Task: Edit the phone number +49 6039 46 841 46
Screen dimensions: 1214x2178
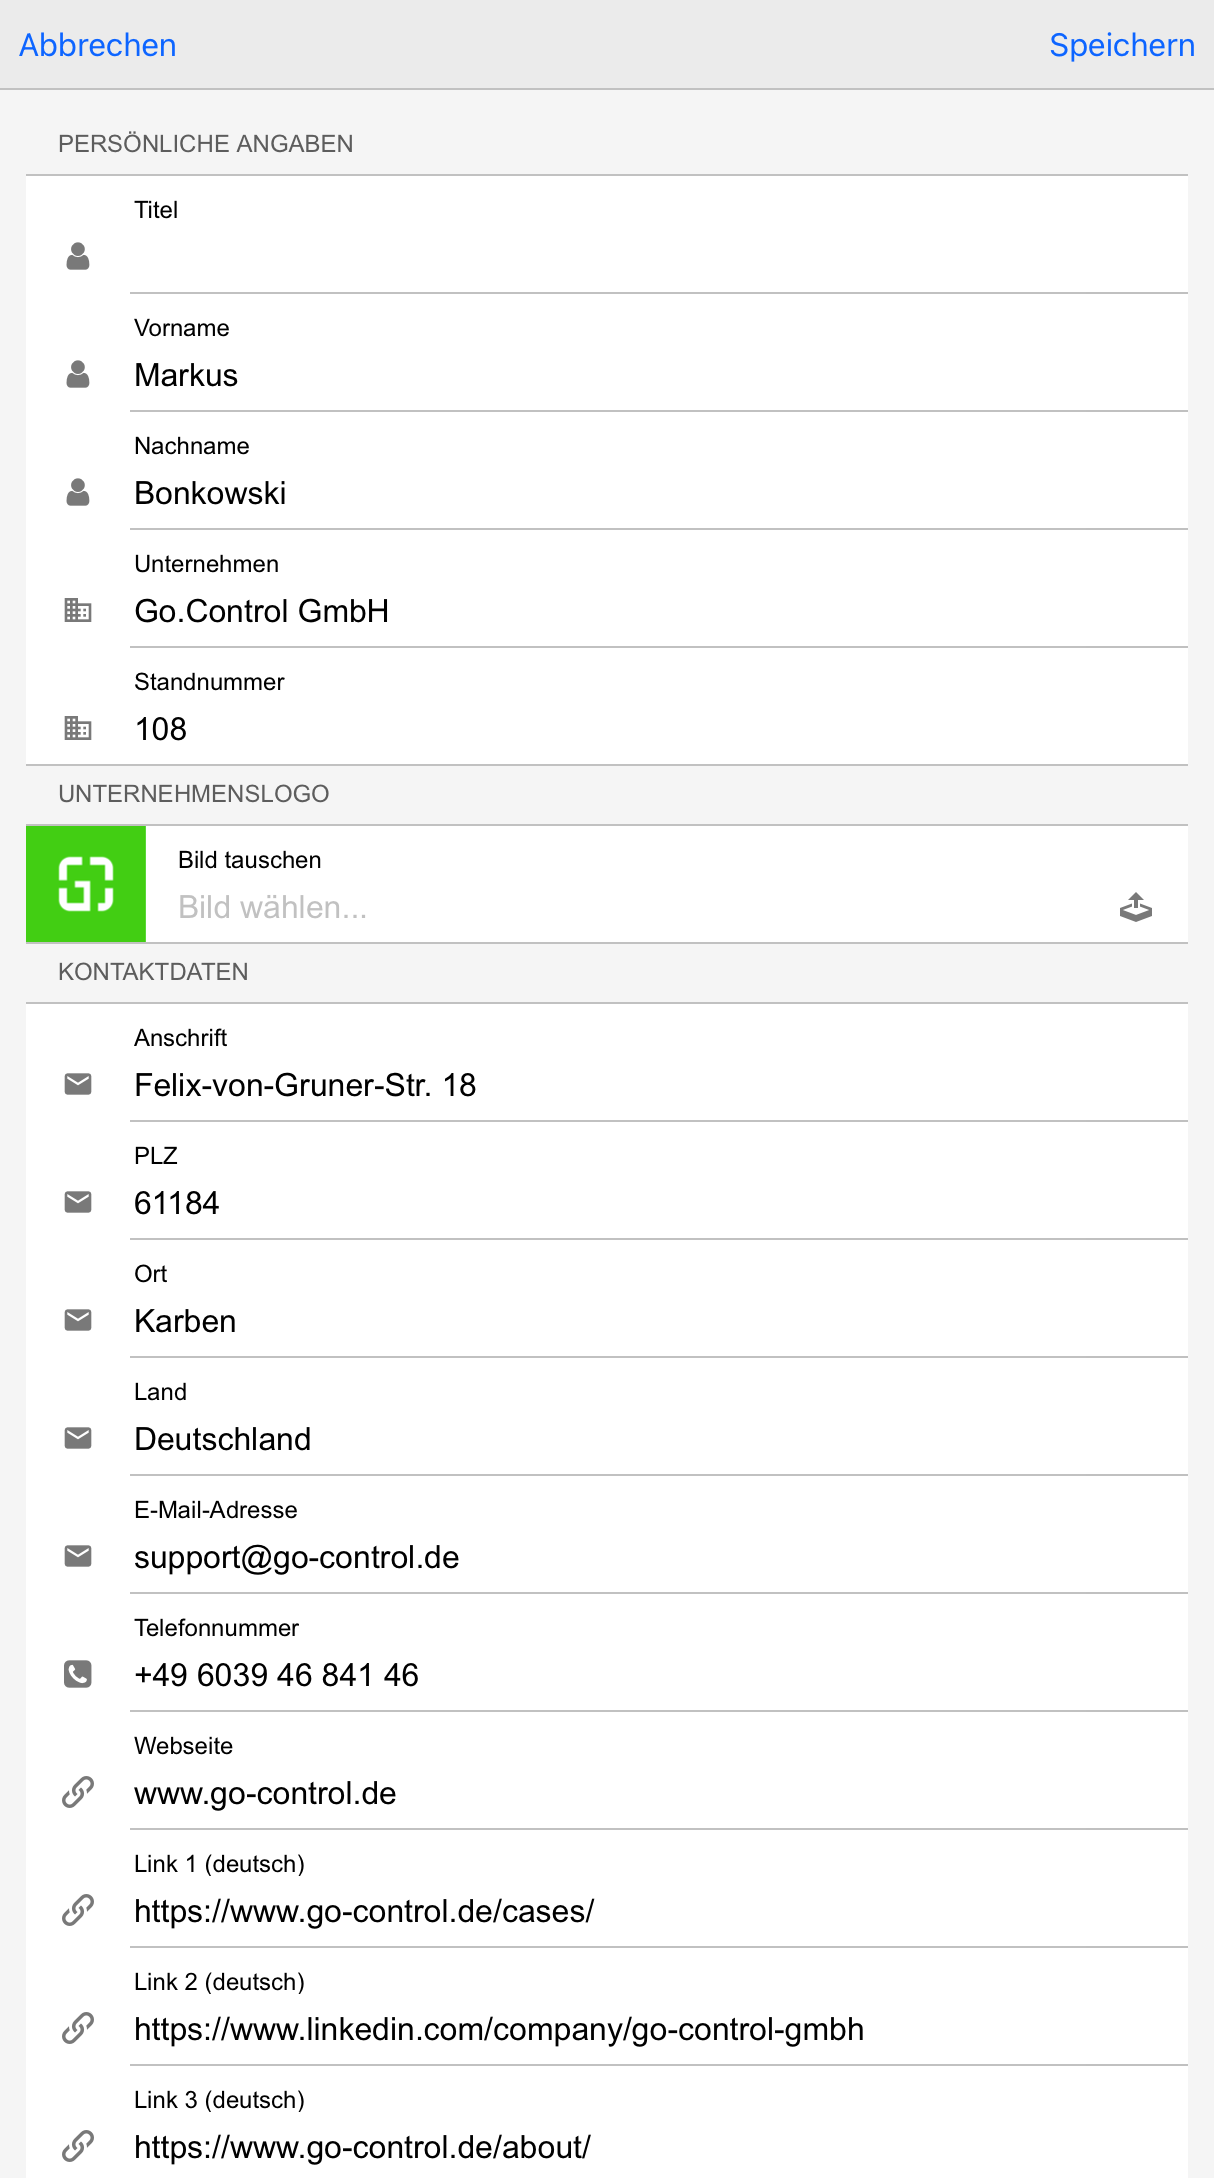Action: 659,1675
